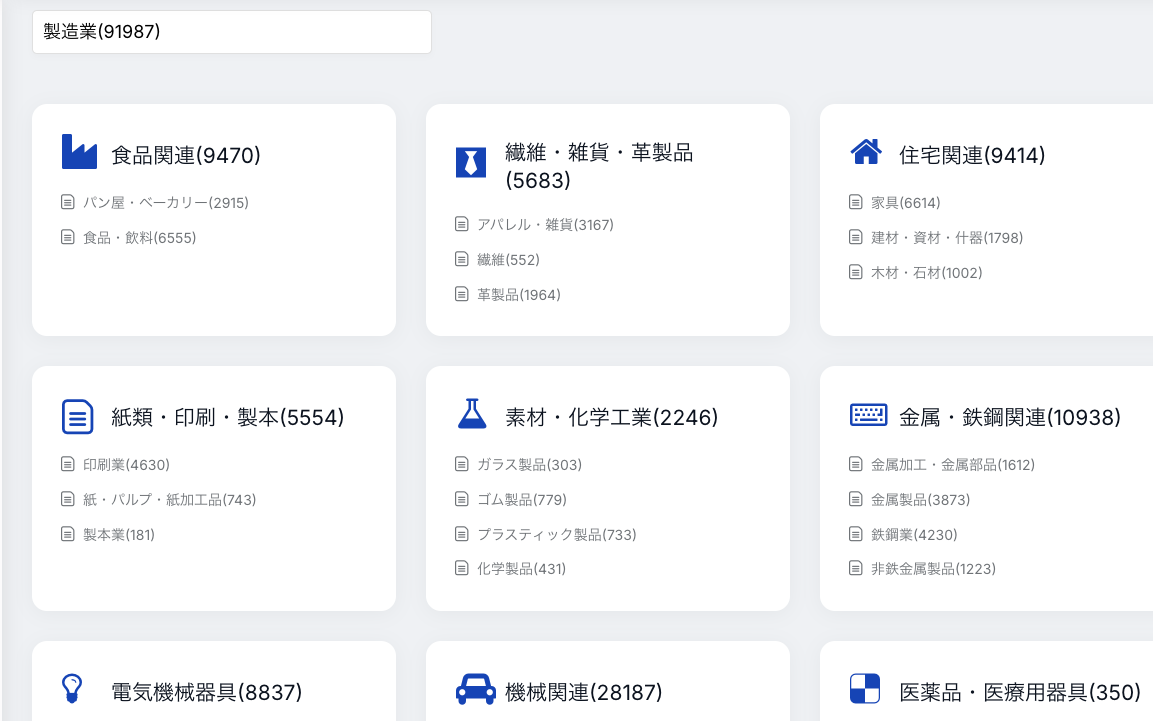
Task: Click the house icon beside 住宅関連
Action: pyautogui.click(x=865, y=152)
